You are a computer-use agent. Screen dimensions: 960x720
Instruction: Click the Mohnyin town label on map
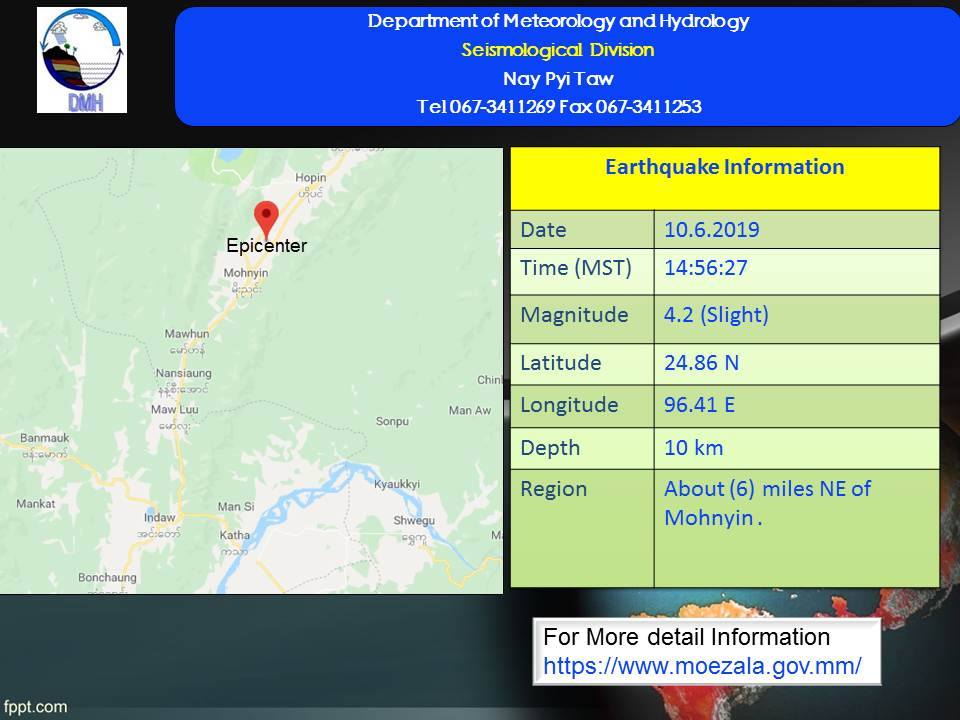point(246,273)
